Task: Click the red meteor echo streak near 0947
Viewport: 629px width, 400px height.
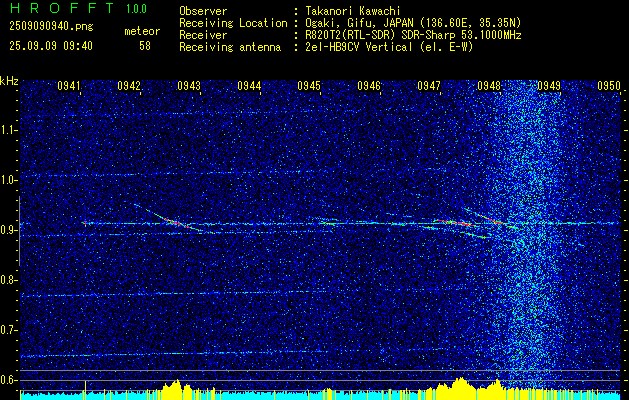Action: point(457,223)
